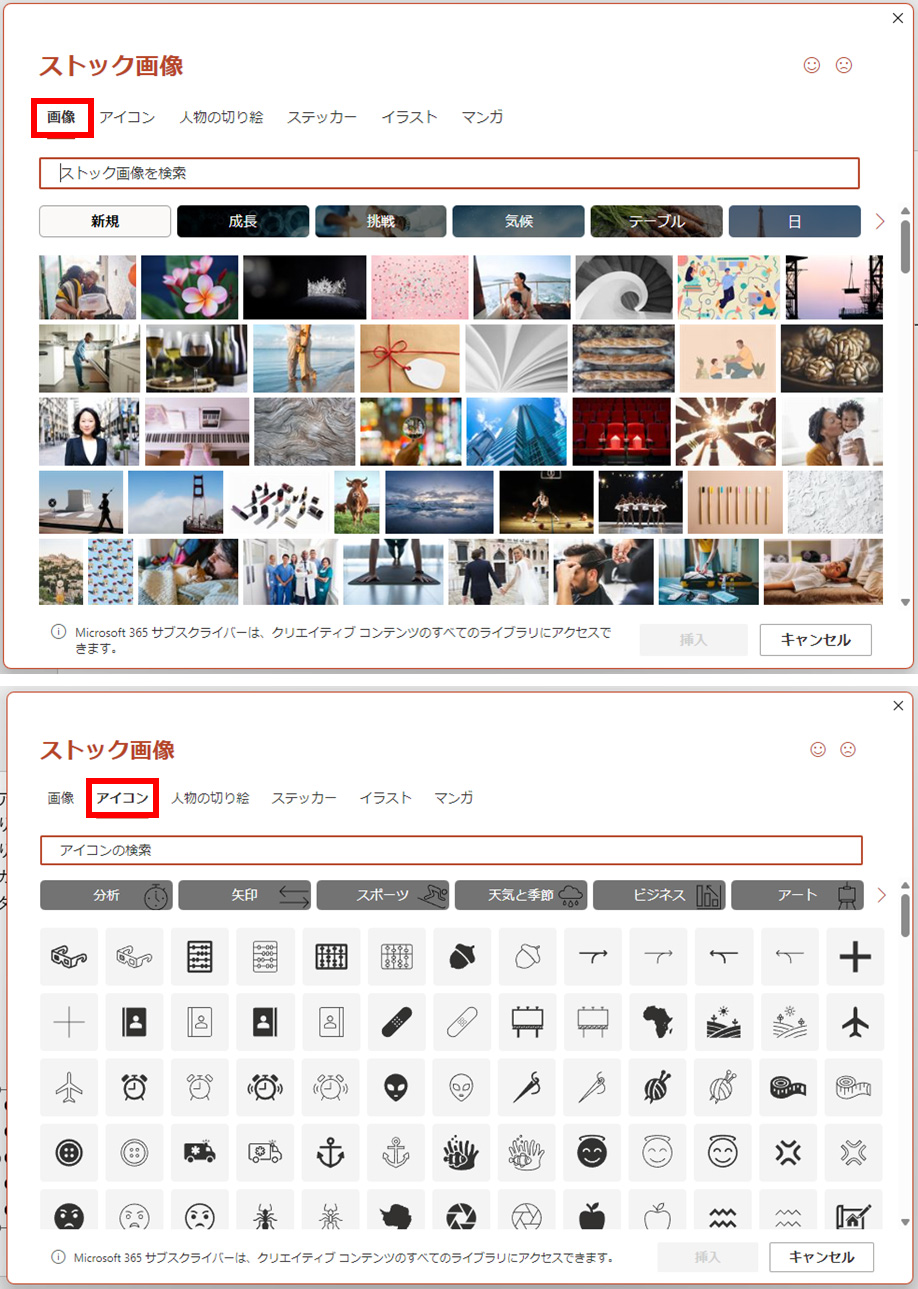918x1289 pixels.
Task: Filter icons by スポーツ category
Action: 383,895
